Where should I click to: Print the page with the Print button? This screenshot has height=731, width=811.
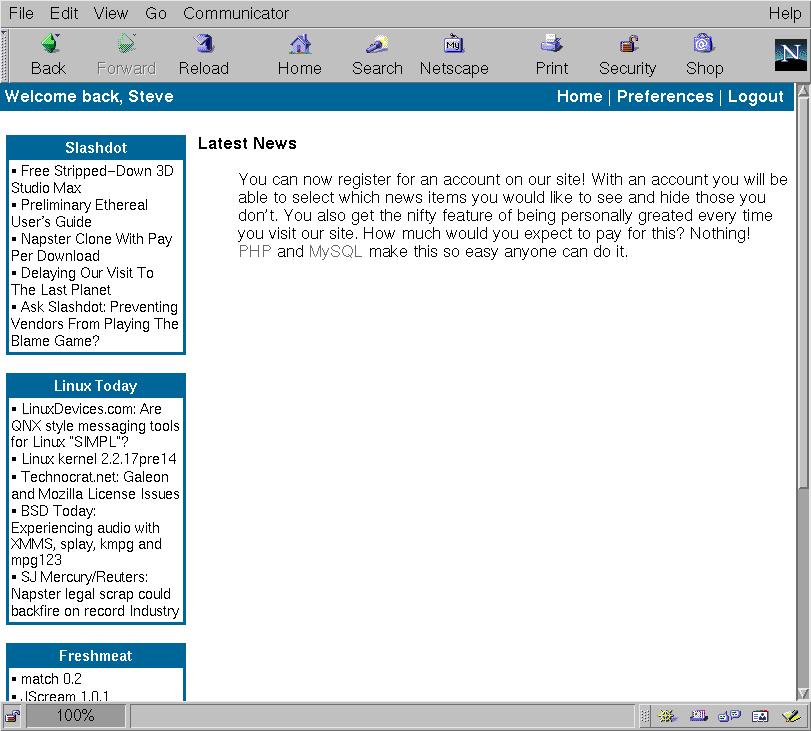[x=551, y=55]
